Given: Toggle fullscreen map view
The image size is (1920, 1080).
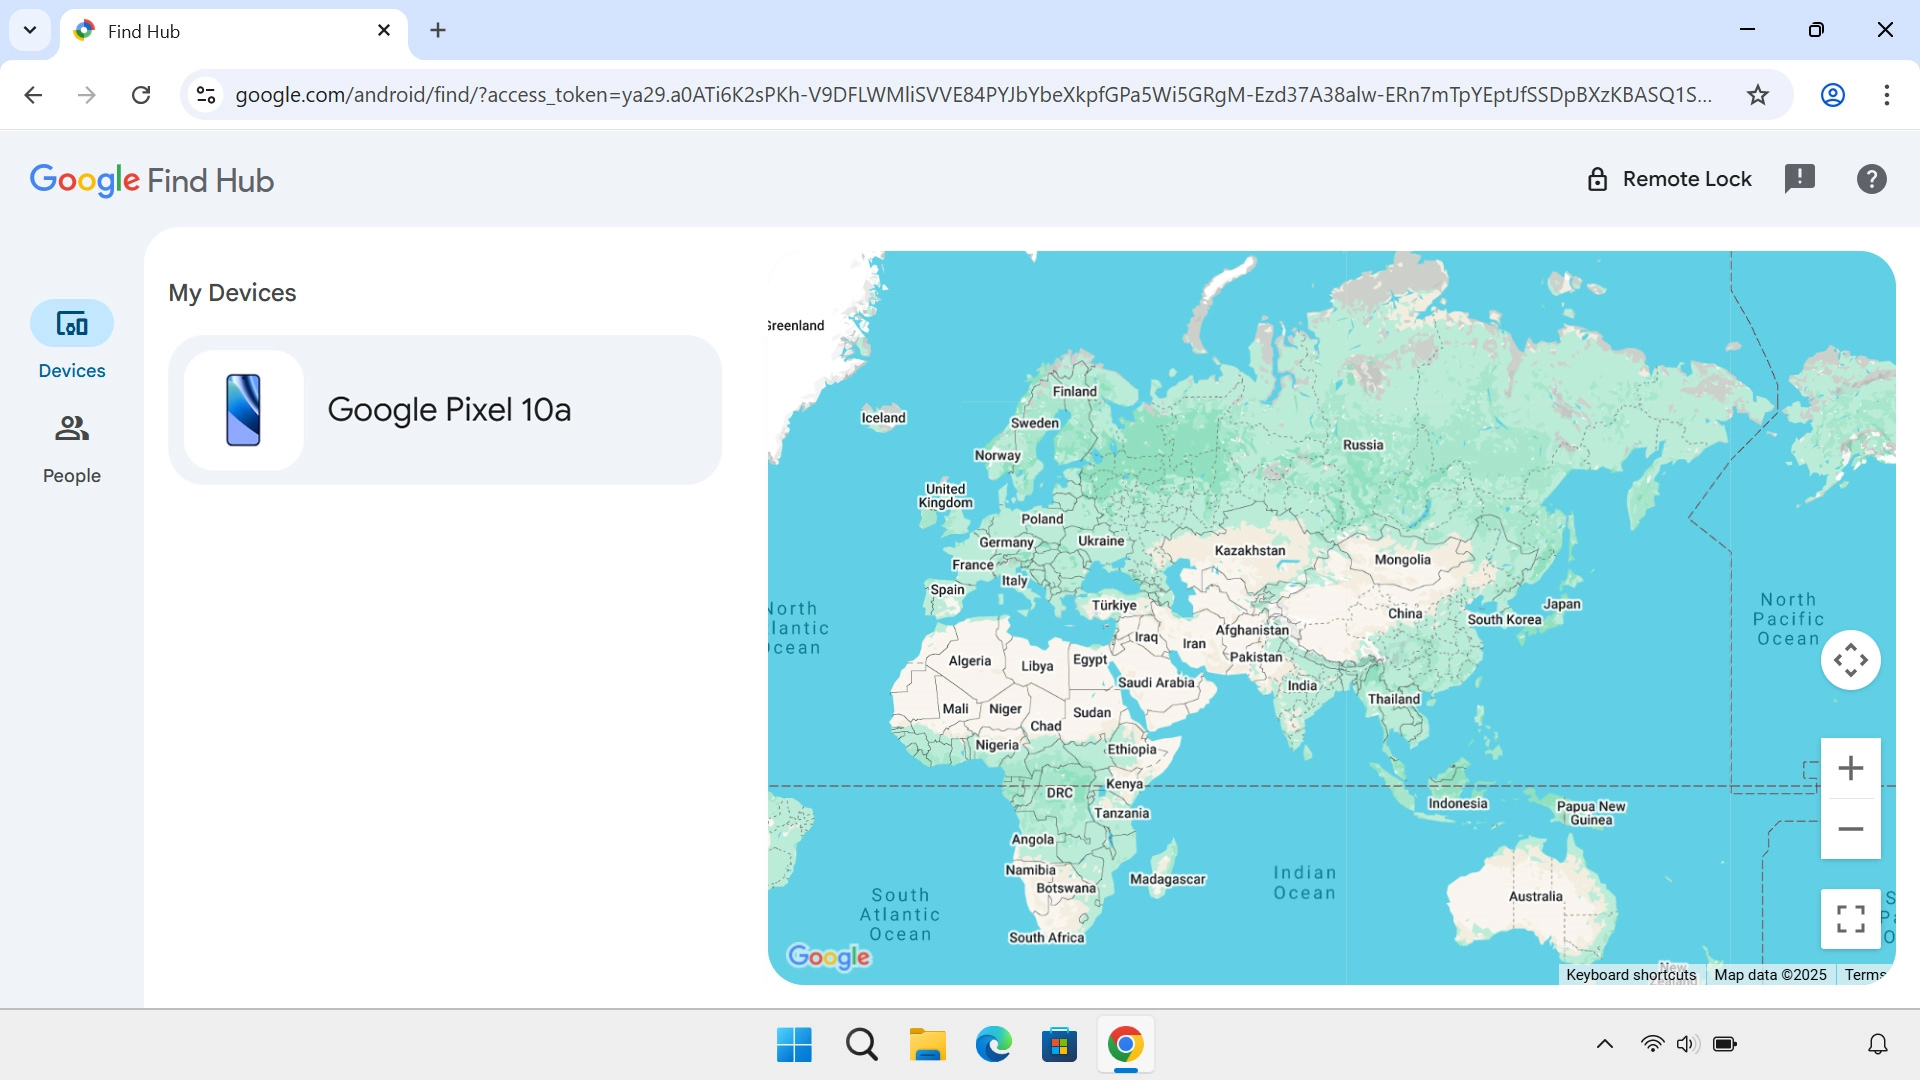Looking at the screenshot, I should pos(1850,918).
